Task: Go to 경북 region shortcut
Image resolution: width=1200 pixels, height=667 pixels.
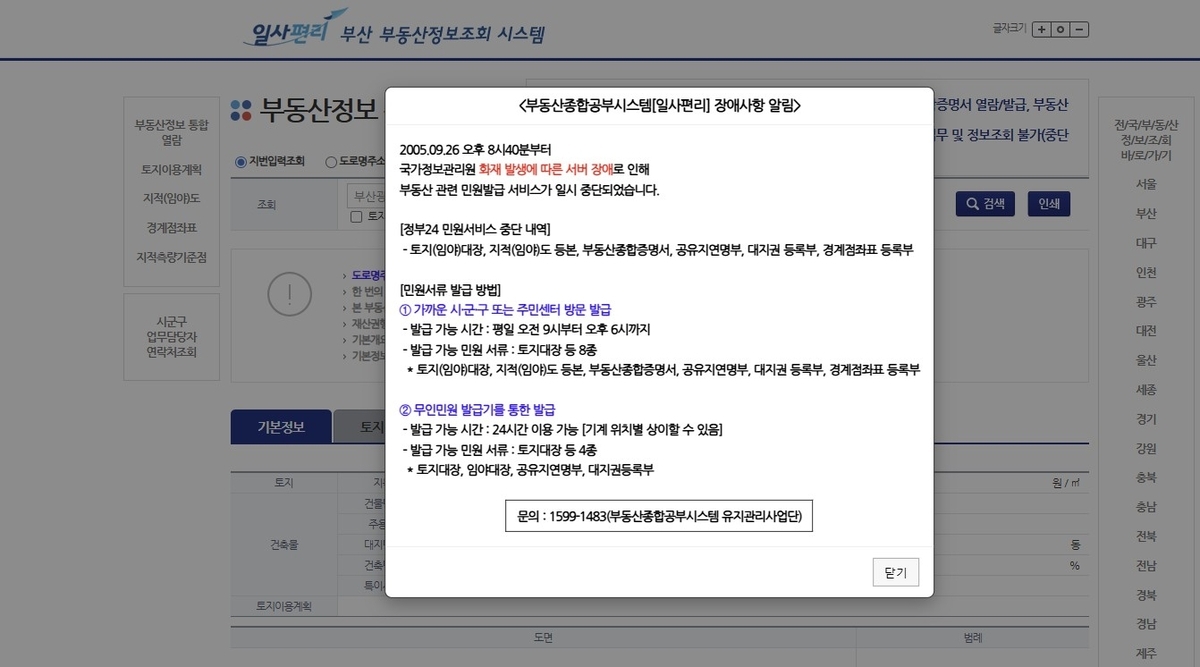Action: (x=1146, y=595)
